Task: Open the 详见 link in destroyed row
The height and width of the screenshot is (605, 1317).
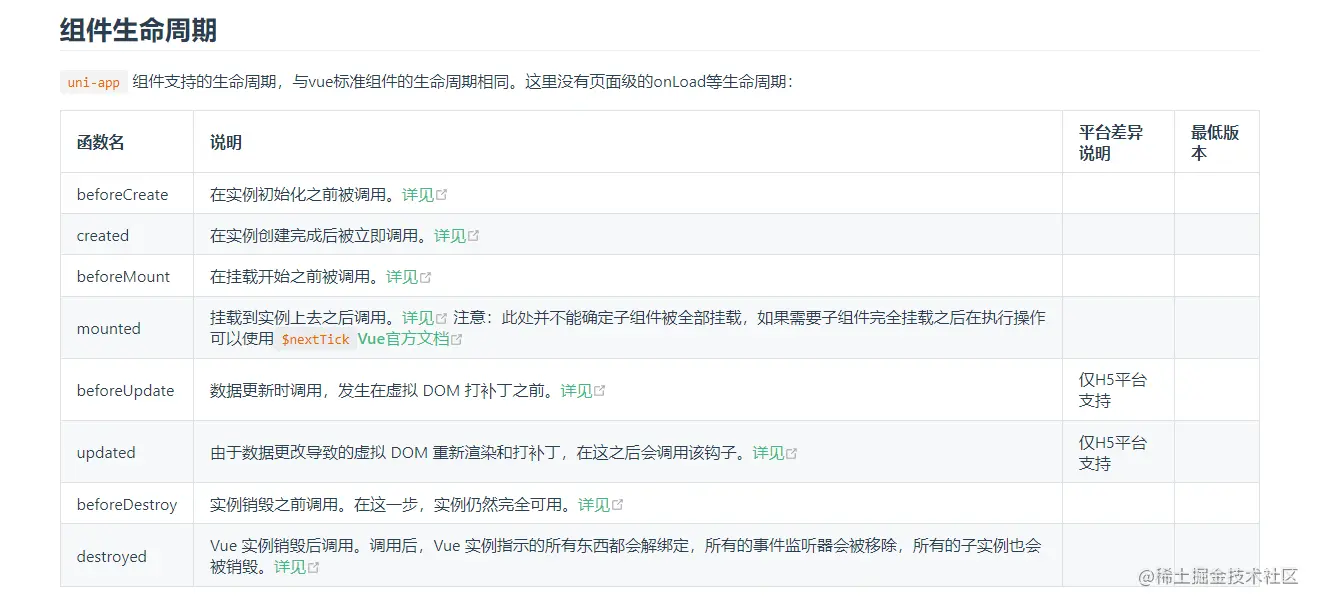Action: click(x=290, y=567)
